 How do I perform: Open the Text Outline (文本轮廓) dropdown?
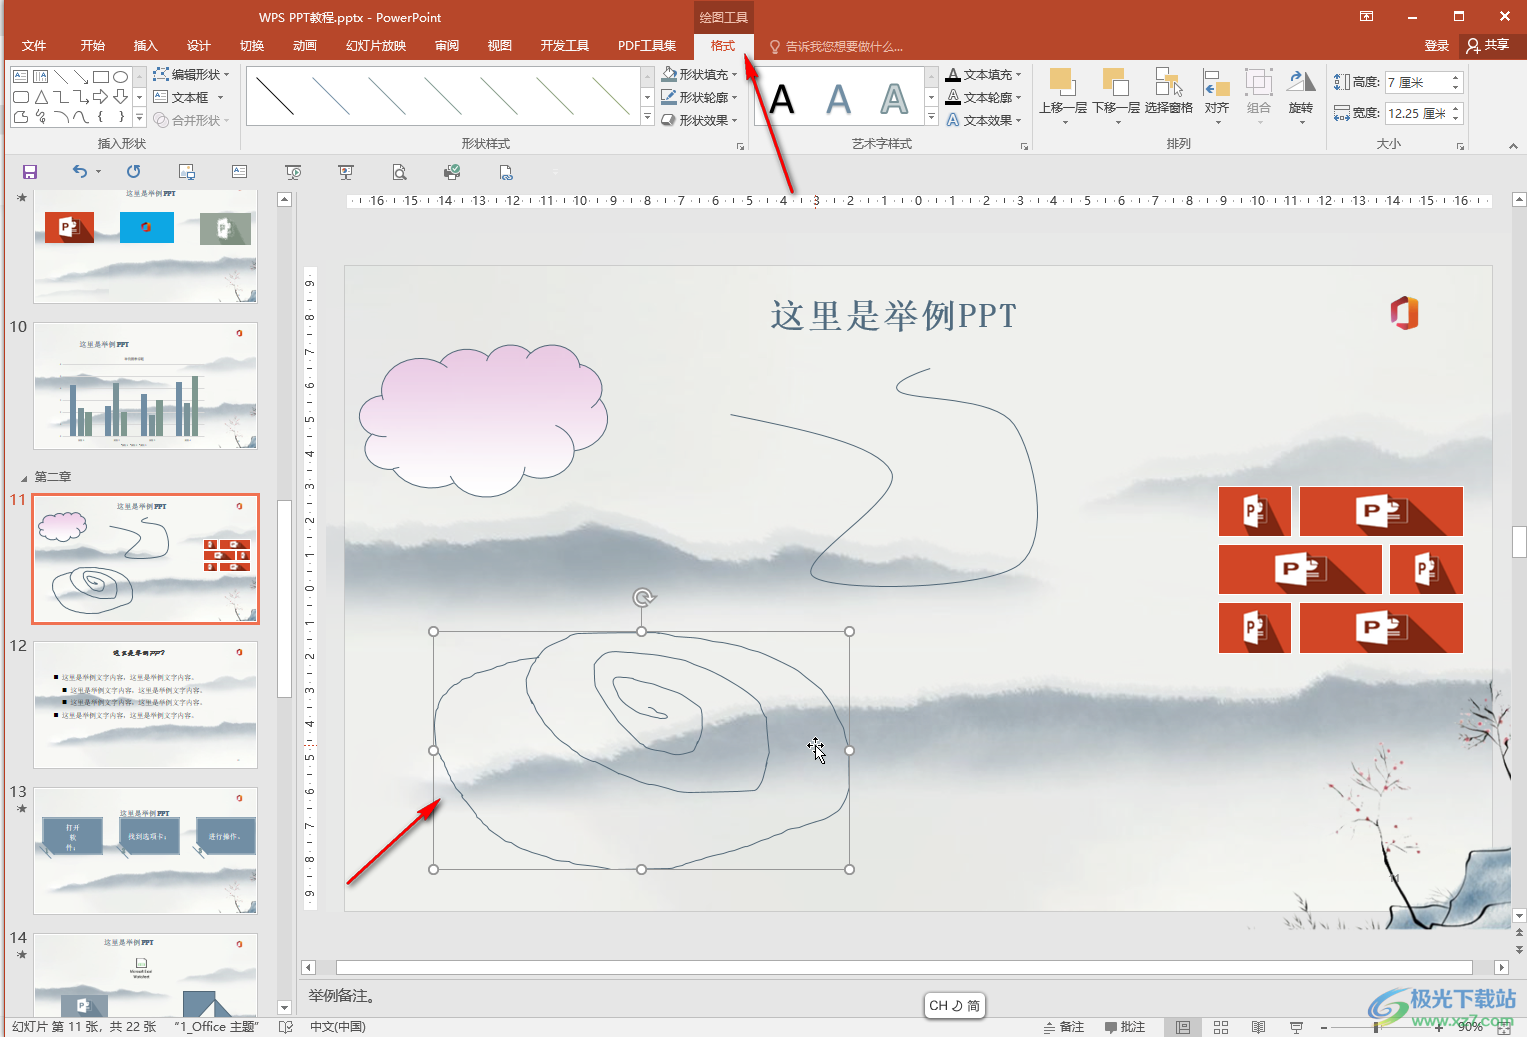click(984, 97)
